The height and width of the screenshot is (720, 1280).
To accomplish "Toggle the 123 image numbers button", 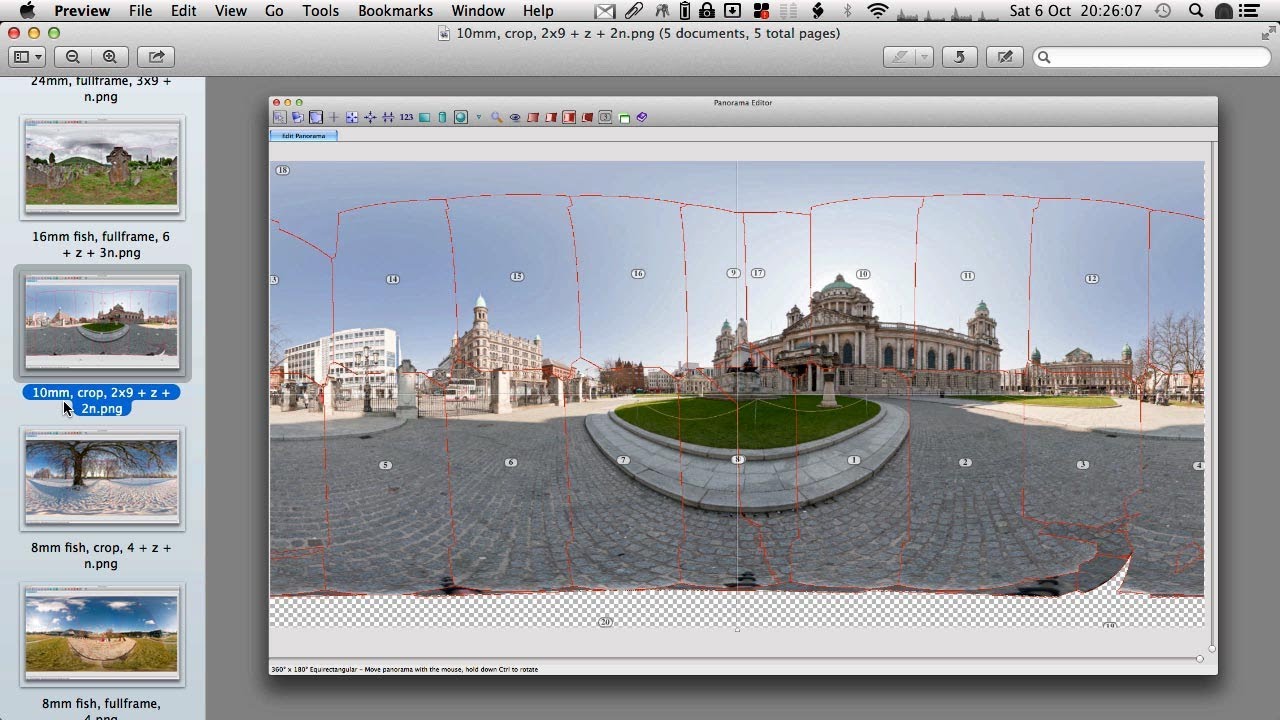I will pos(406,117).
